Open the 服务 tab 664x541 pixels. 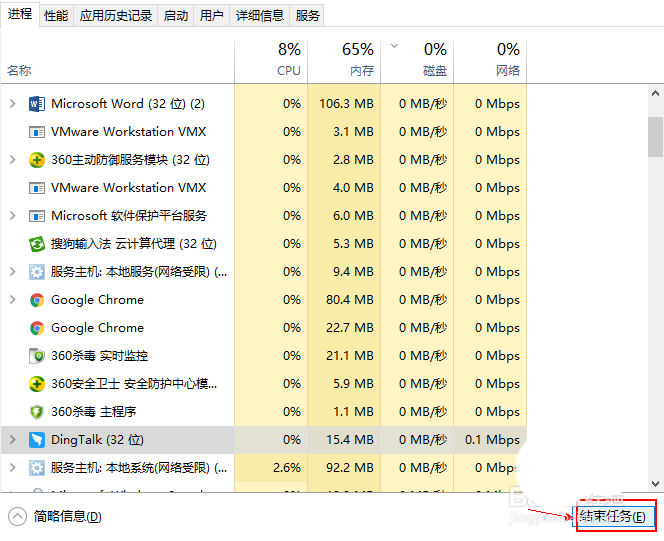click(x=307, y=16)
